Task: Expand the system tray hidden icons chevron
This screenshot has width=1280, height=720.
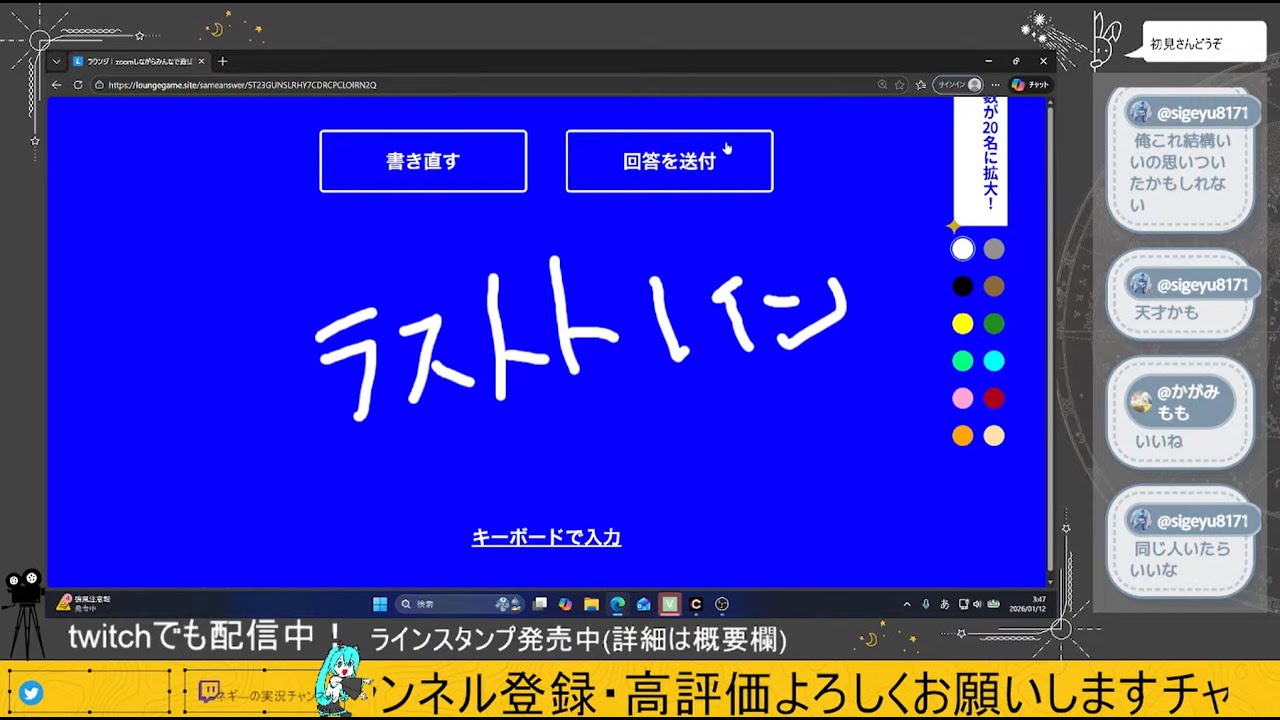Action: click(907, 604)
